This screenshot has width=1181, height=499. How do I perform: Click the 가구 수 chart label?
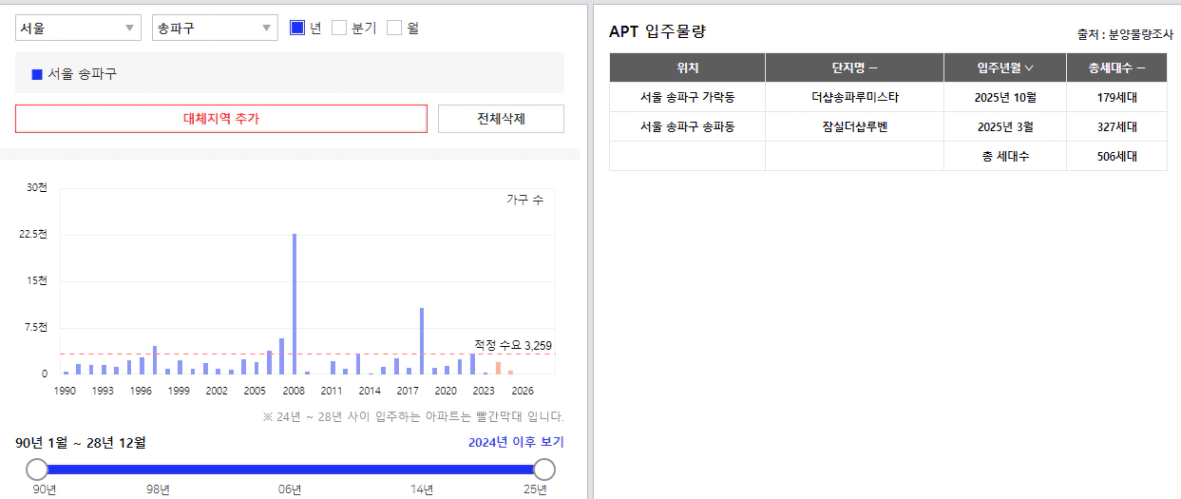point(525,200)
